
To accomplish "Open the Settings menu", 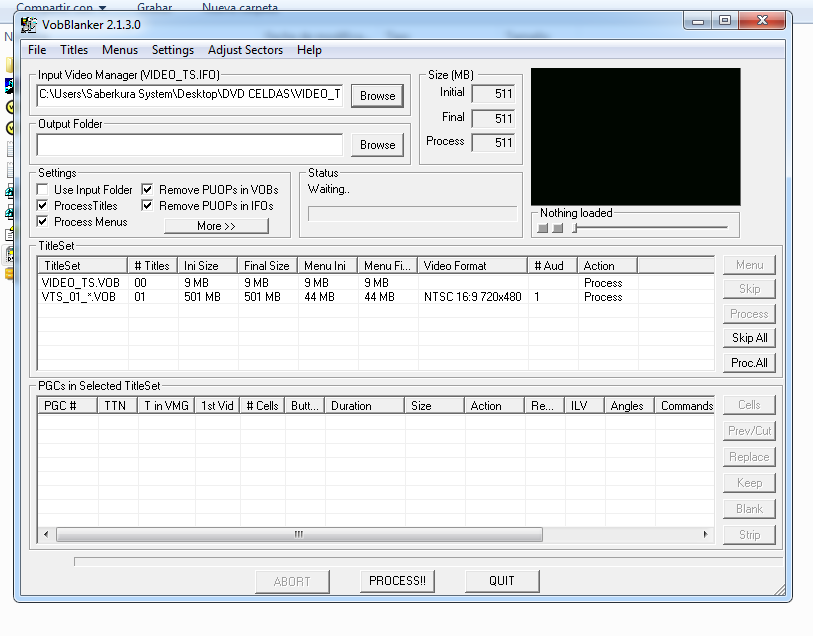I will tap(173, 50).
